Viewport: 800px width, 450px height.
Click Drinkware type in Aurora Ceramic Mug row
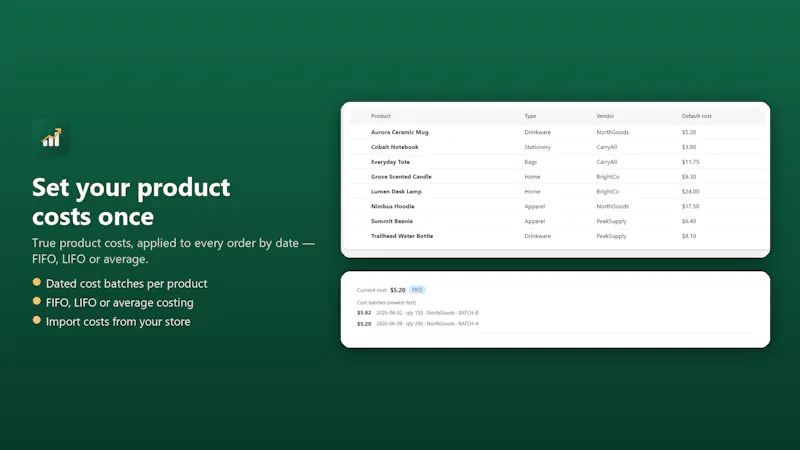537,132
